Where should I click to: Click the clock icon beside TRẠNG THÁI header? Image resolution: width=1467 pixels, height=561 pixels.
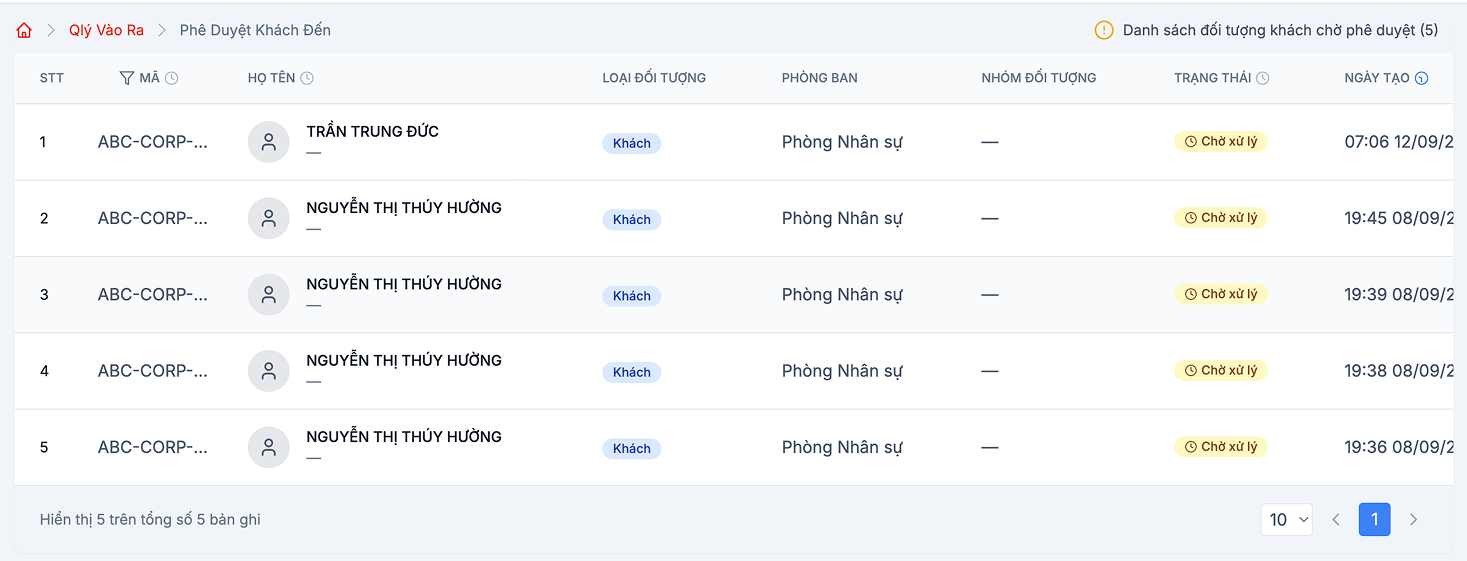click(x=1263, y=78)
